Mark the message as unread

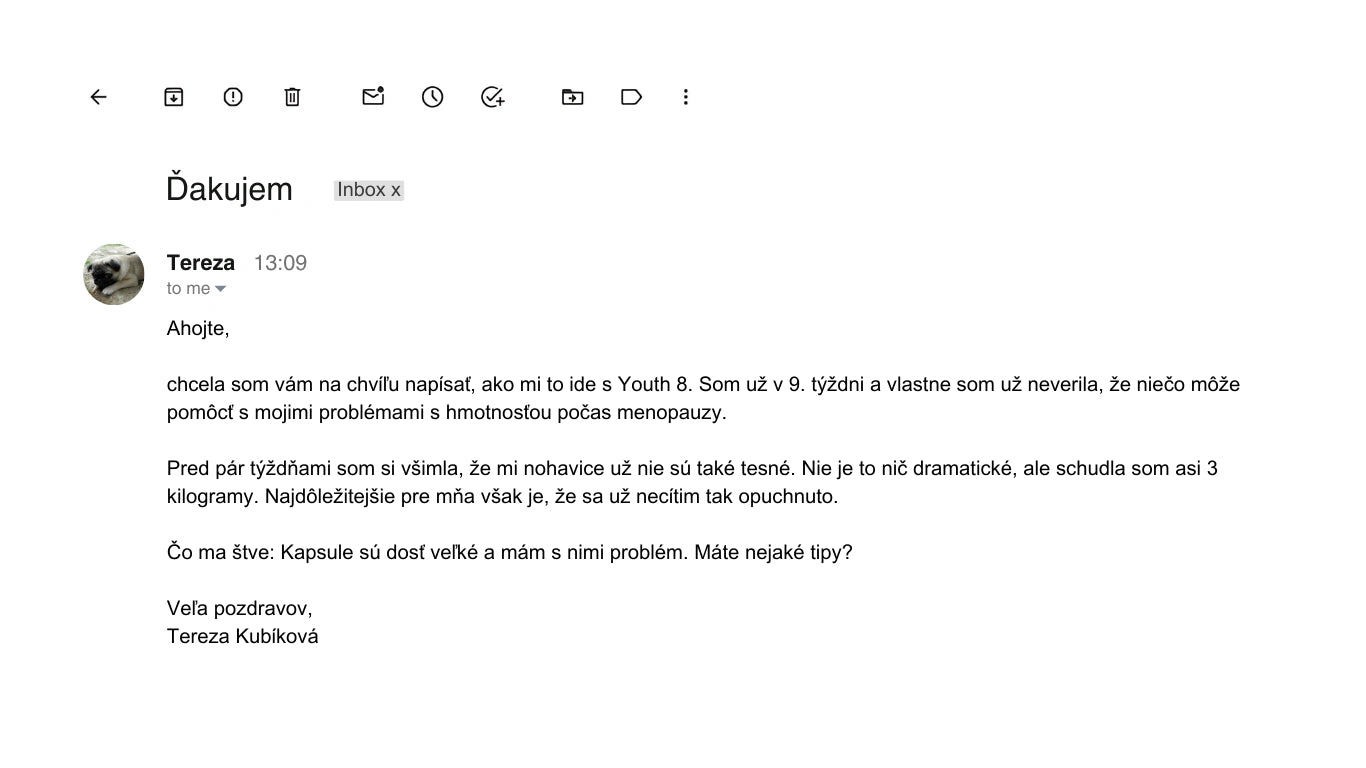[x=373, y=96]
